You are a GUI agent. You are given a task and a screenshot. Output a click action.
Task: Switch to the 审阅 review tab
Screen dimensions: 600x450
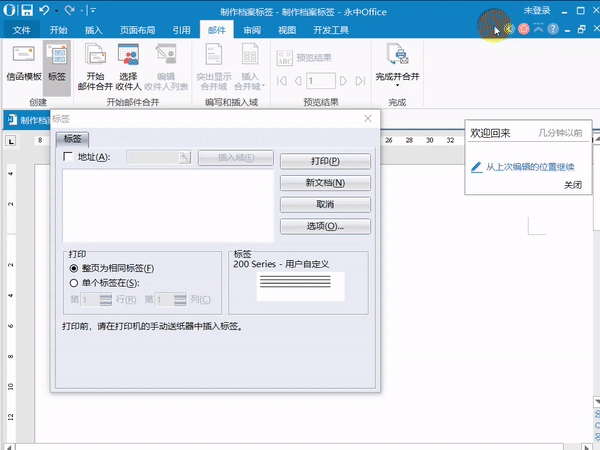(x=252, y=31)
